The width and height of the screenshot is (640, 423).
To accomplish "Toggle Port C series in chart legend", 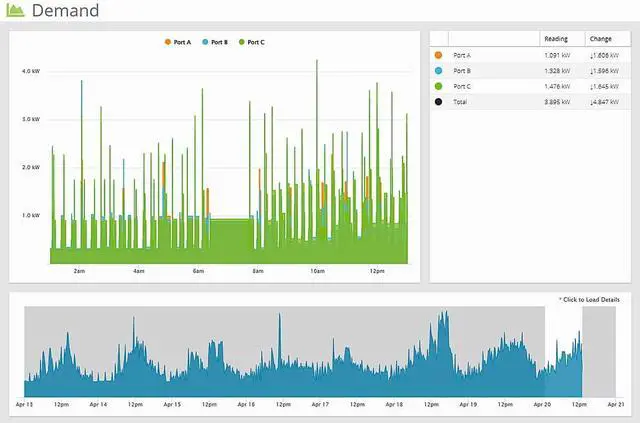I will pyautogui.click(x=252, y=42).
